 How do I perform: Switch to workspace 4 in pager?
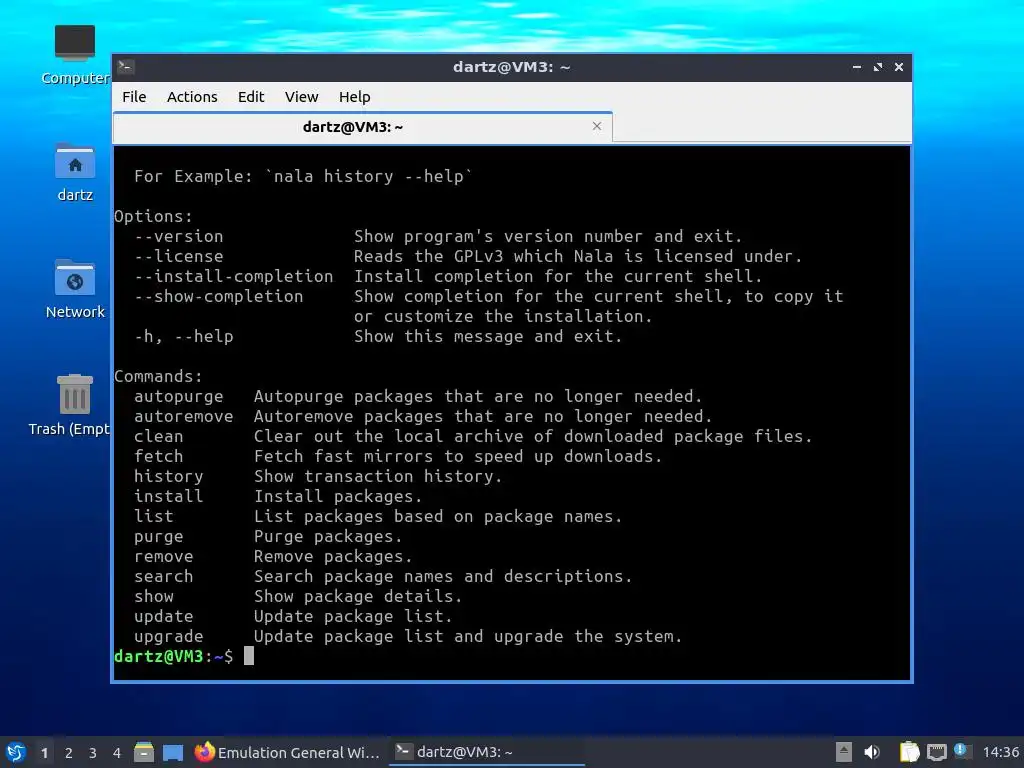point(117,753)
